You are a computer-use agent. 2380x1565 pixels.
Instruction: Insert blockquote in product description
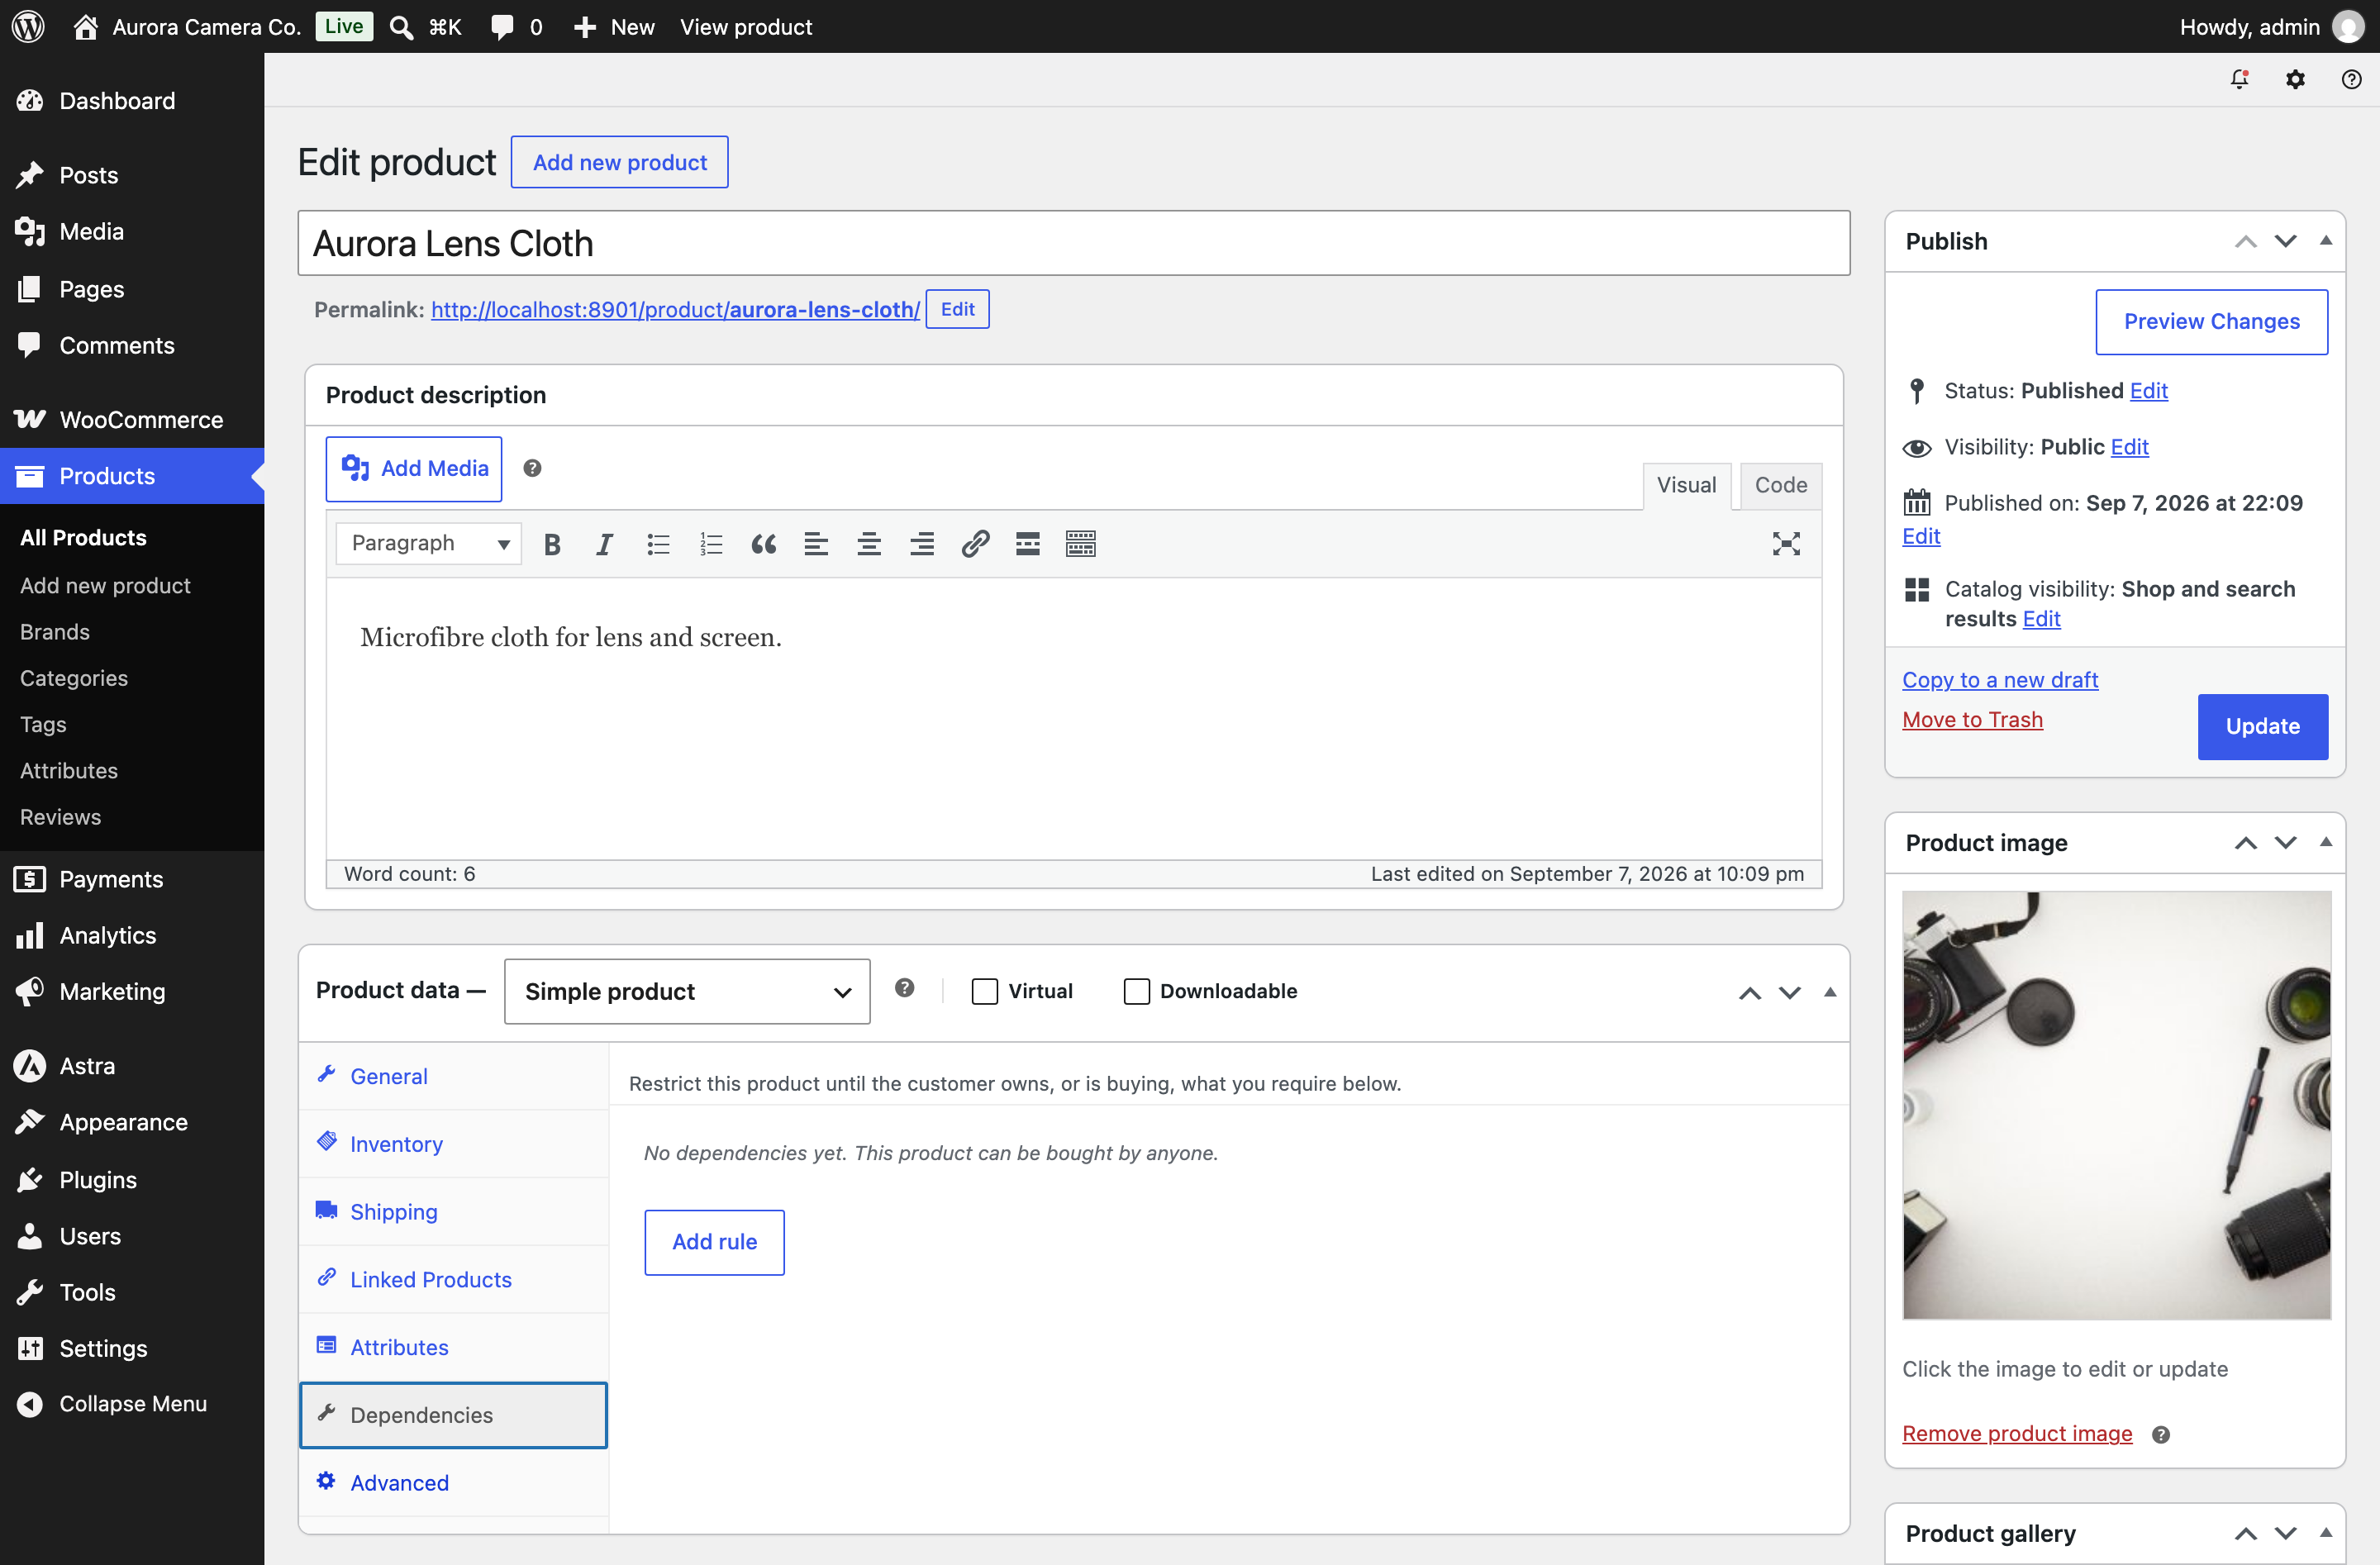click(764, 544)
